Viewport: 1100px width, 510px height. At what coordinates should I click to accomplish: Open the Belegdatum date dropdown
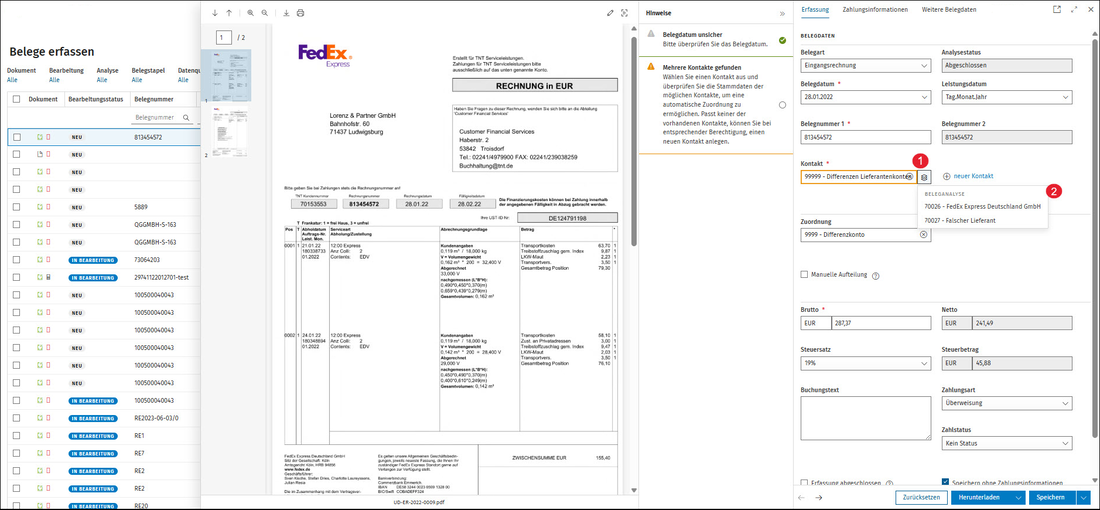(x=866, y=97)
